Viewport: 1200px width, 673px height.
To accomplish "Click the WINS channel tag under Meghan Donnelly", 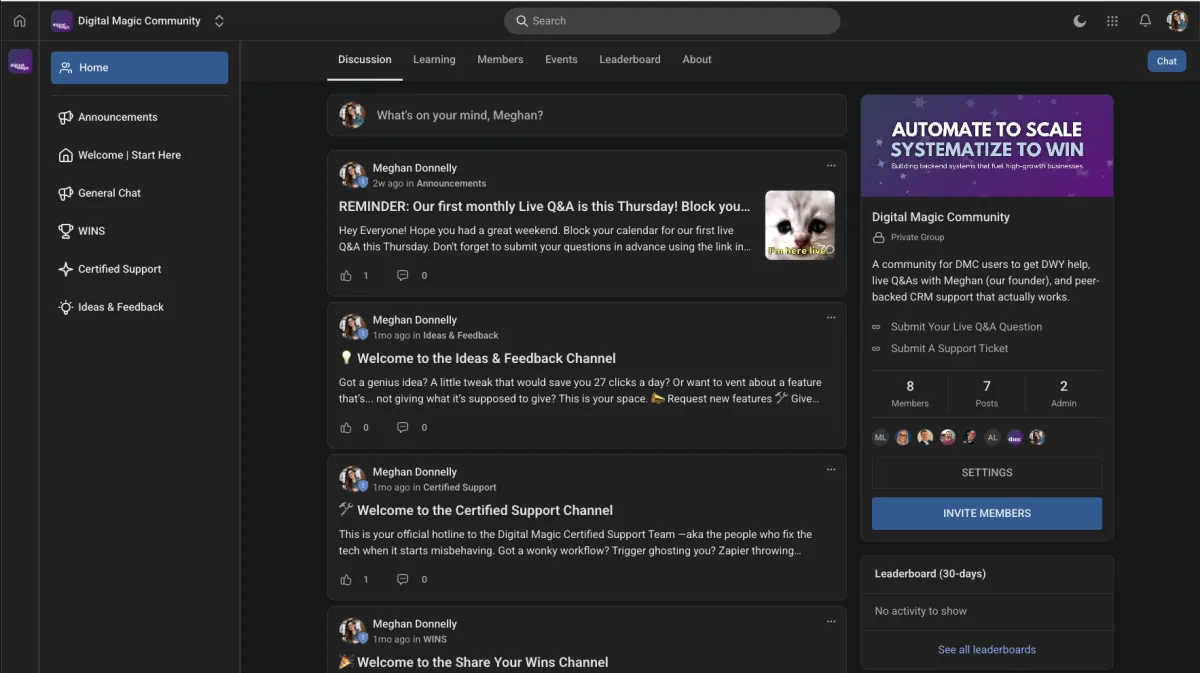I will click(x=435, y=640).
